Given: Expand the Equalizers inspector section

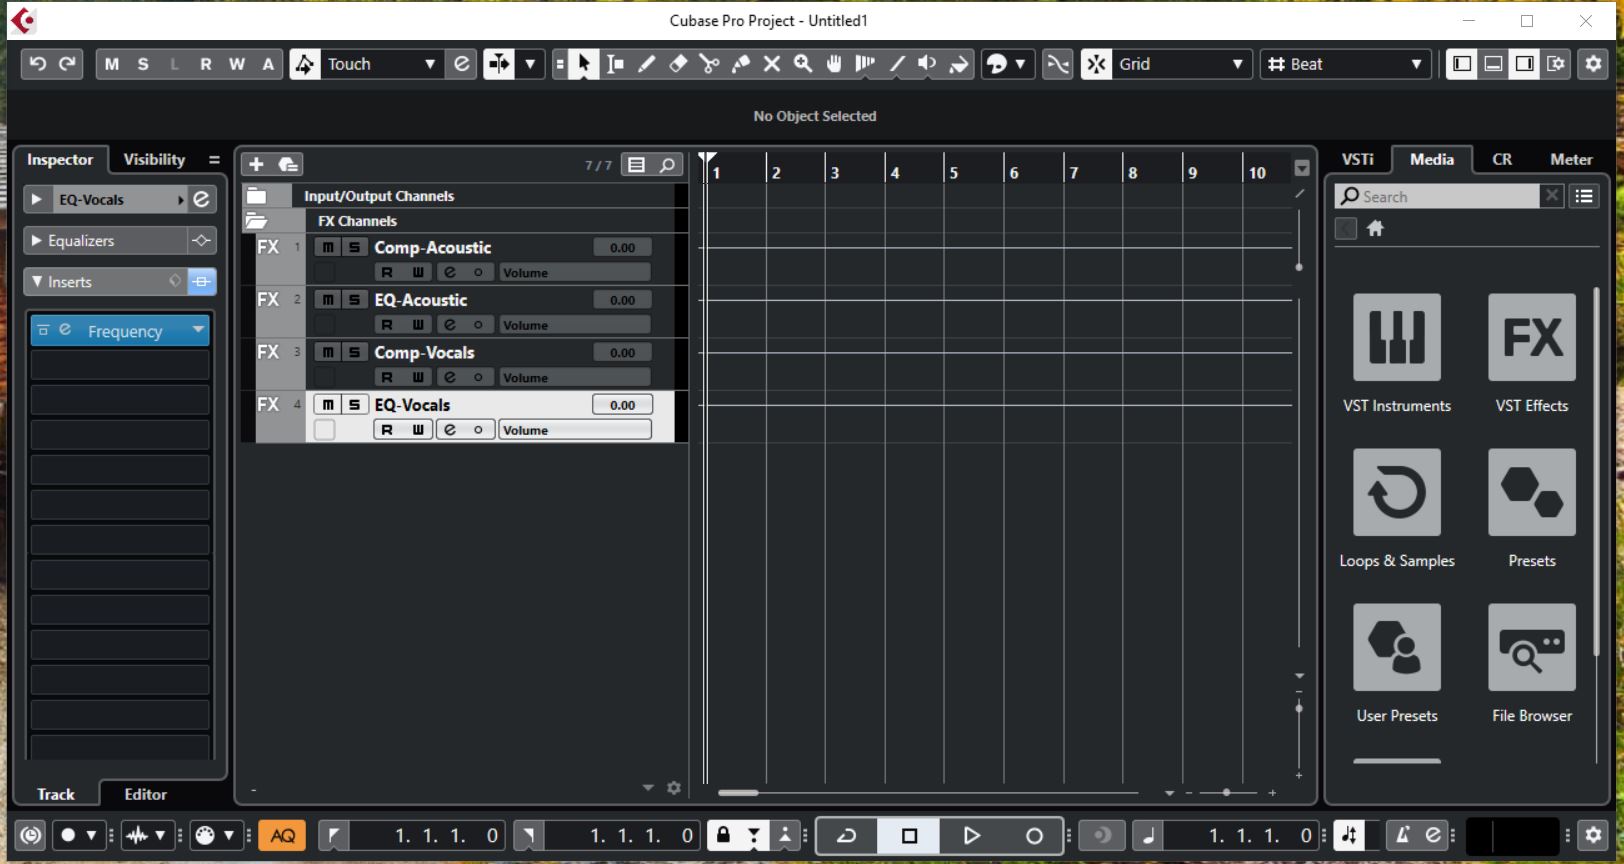Looking at the screenshot, I should point(37,241).
